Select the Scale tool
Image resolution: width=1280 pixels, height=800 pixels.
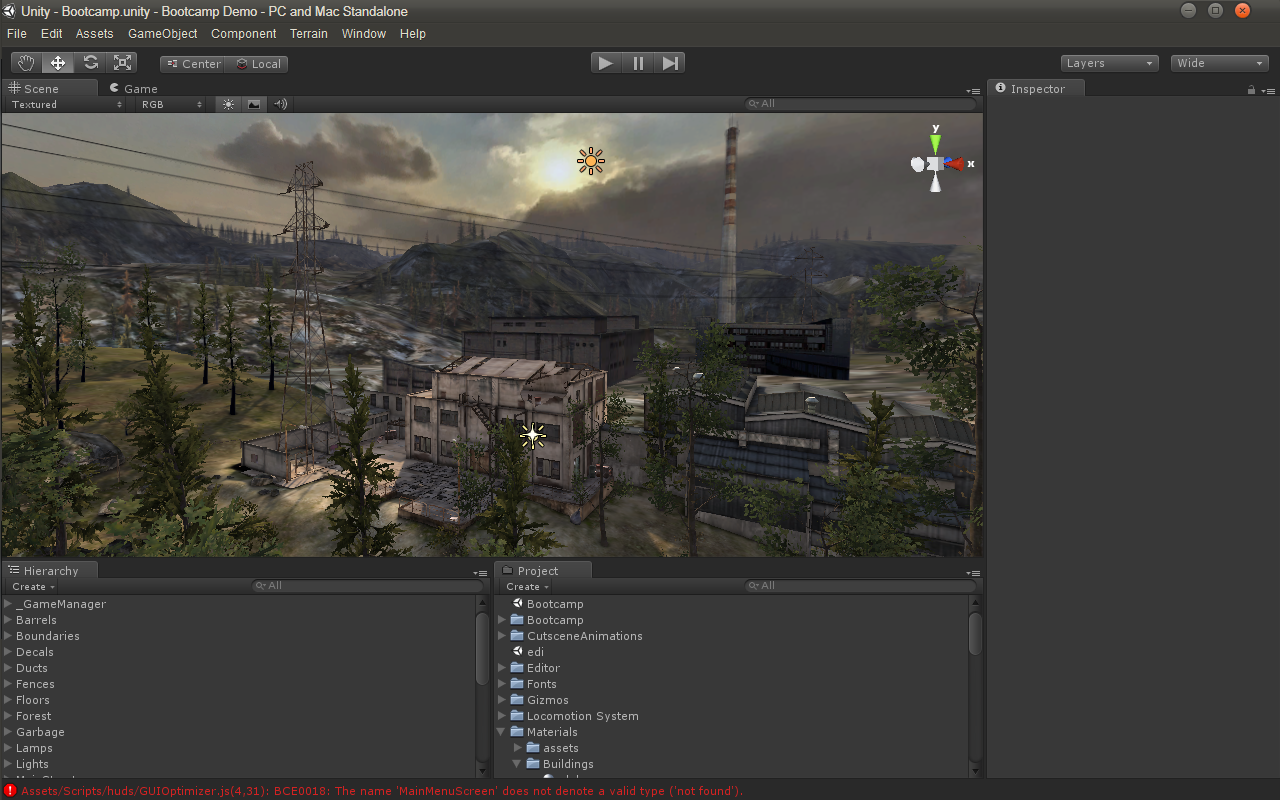122,63
